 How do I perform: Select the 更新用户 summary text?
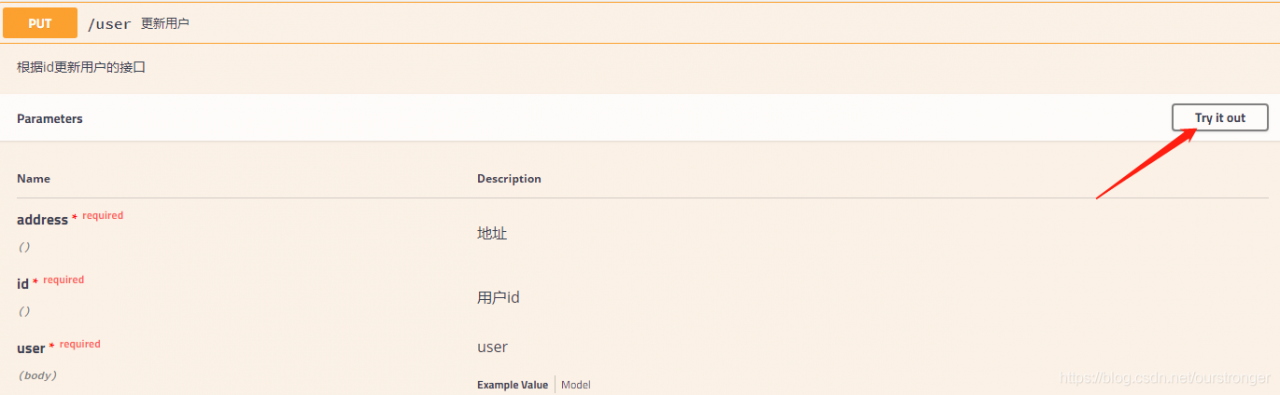(165, 23)
